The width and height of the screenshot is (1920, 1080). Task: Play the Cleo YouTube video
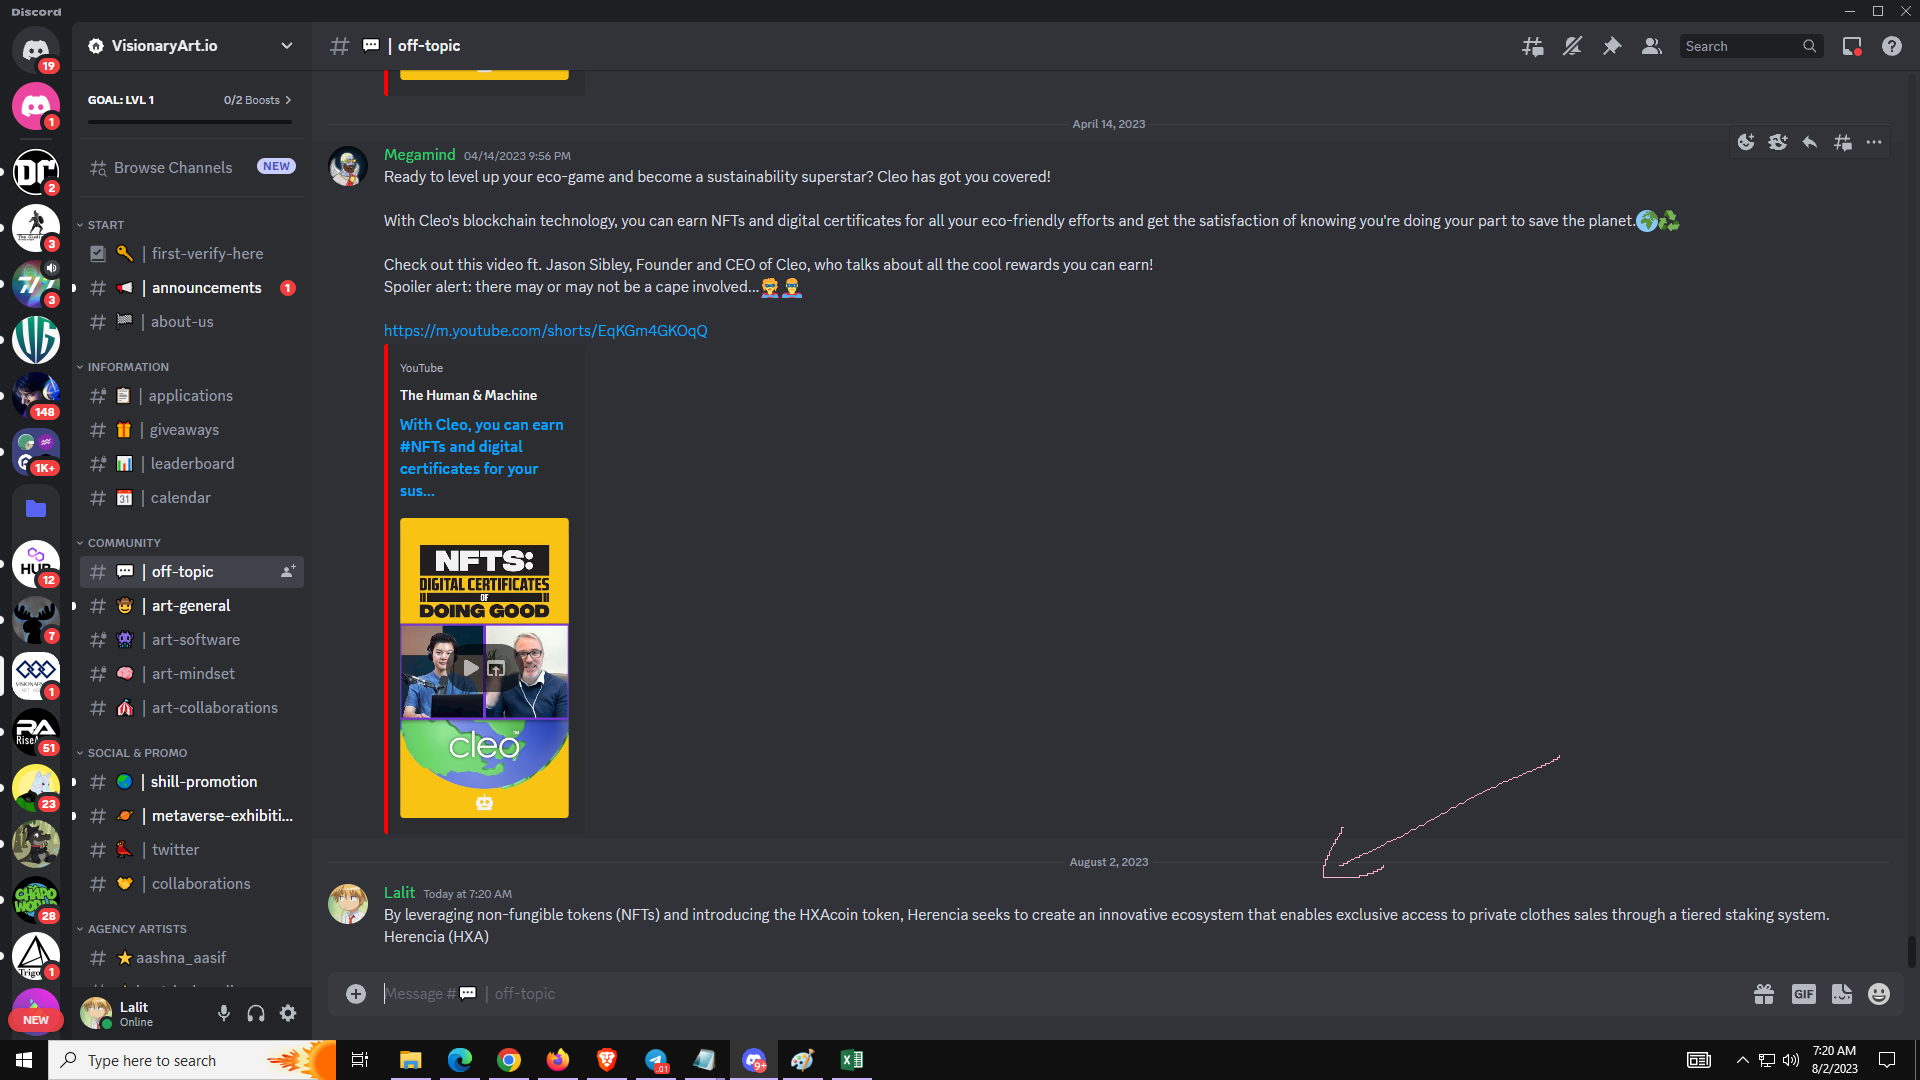(470, 667)
